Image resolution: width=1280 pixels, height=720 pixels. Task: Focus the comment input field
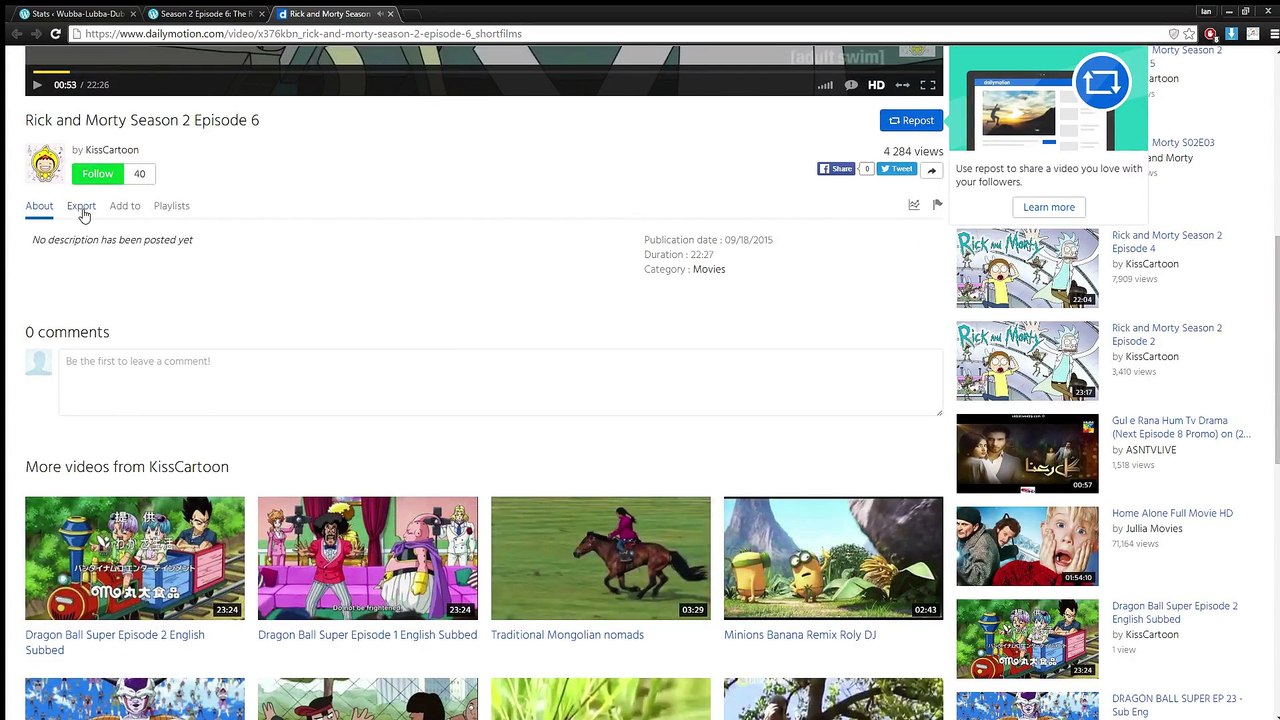click(x=500, y=382)
